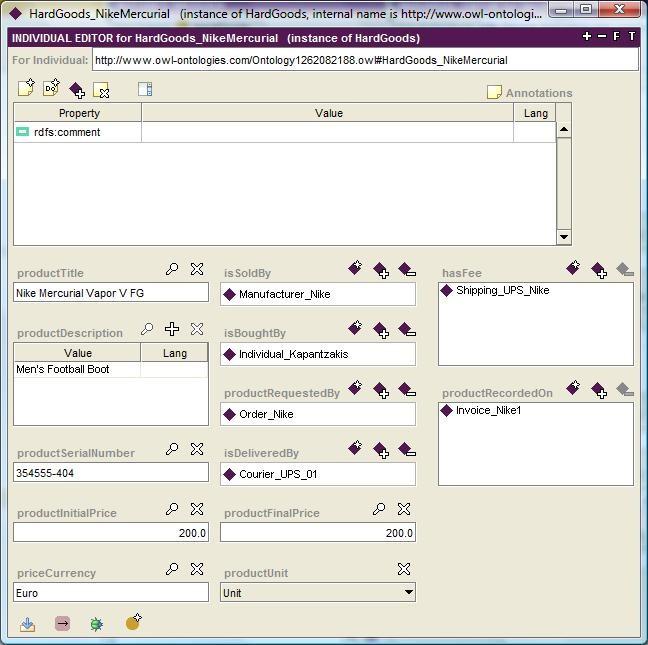648x645 pixels.
Task: Create new individual for productRequestedBy
Action: [355, 388]
